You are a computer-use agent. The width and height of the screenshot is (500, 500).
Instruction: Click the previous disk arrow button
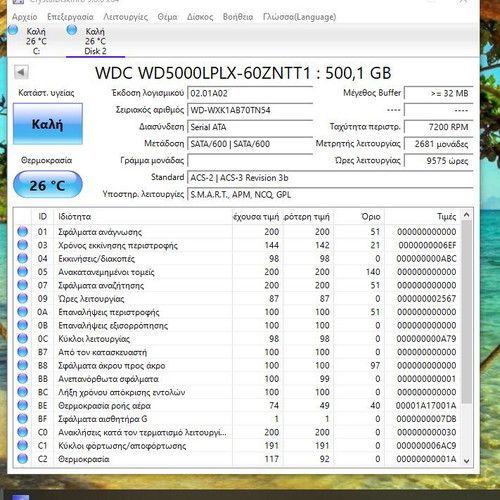click(21, 72)
